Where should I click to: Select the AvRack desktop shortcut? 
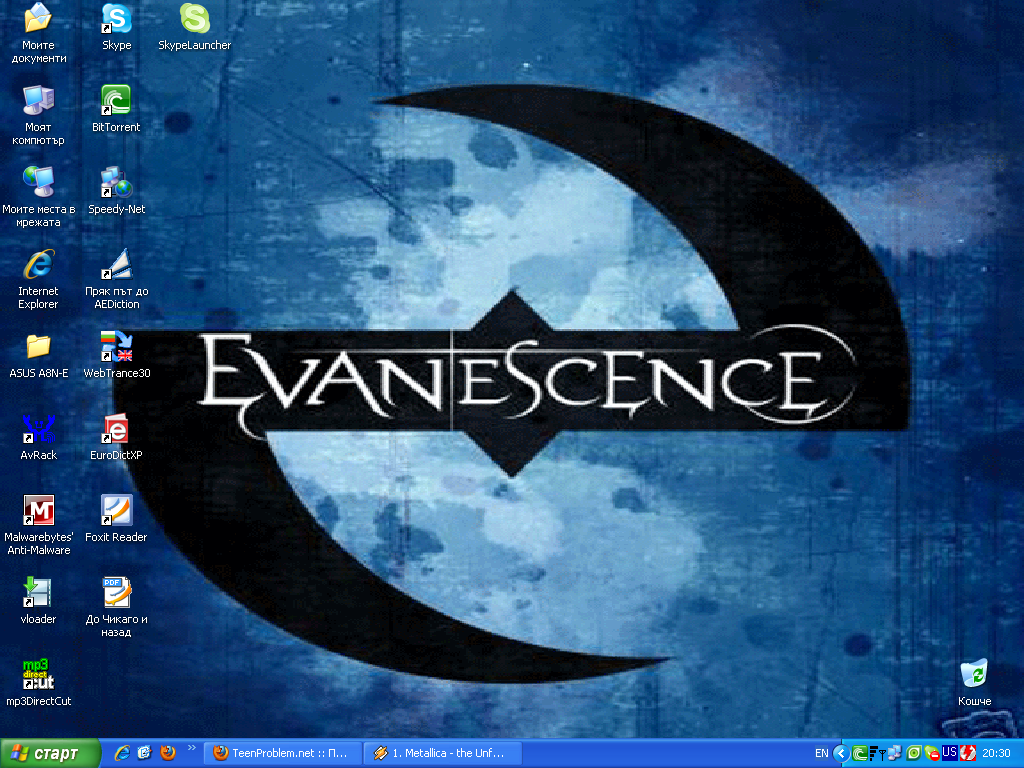pyautogui.click(x=39, y=436)
